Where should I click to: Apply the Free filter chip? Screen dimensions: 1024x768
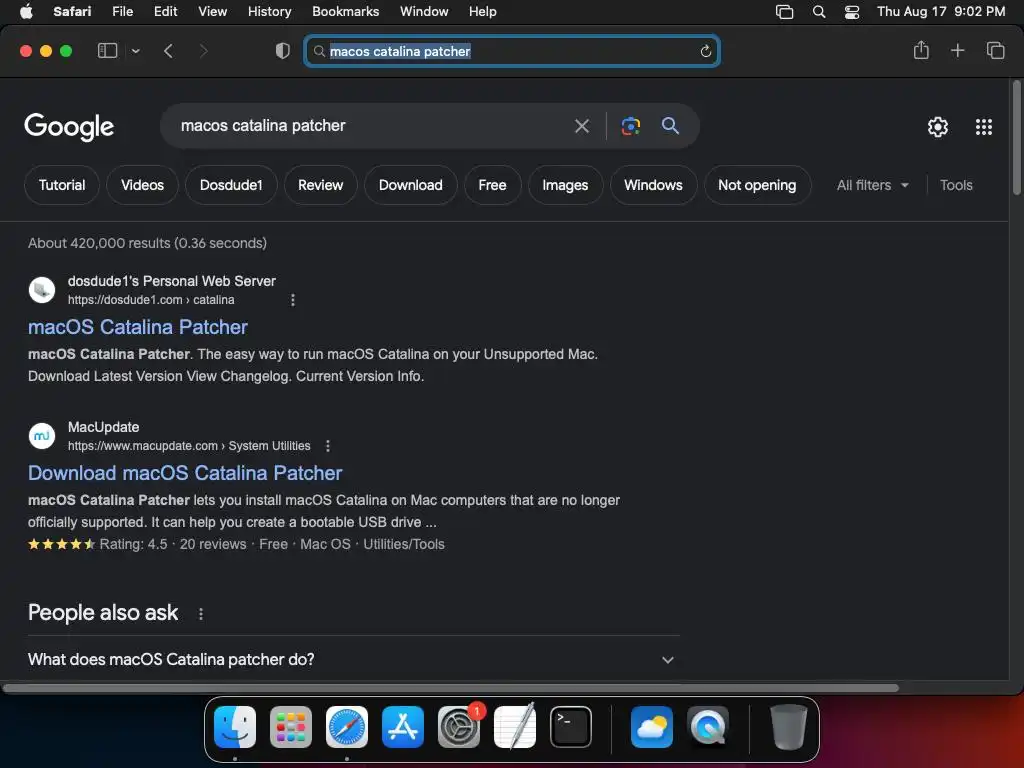(492, 185)
